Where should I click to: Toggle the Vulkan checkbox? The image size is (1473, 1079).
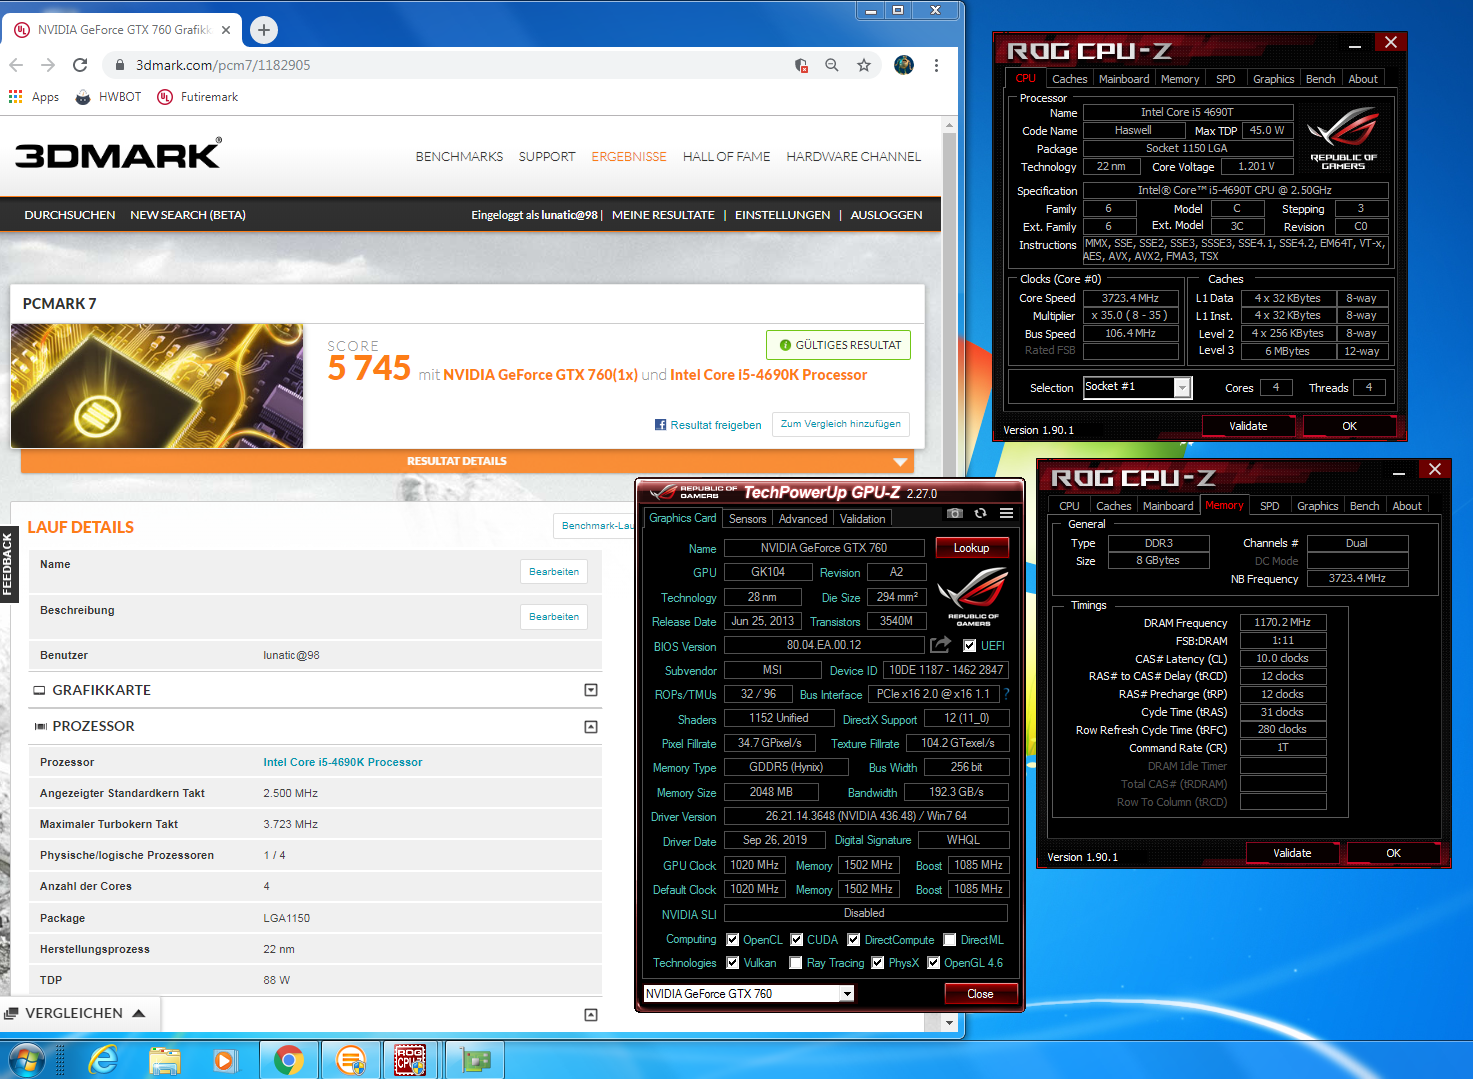pos(733,963)
